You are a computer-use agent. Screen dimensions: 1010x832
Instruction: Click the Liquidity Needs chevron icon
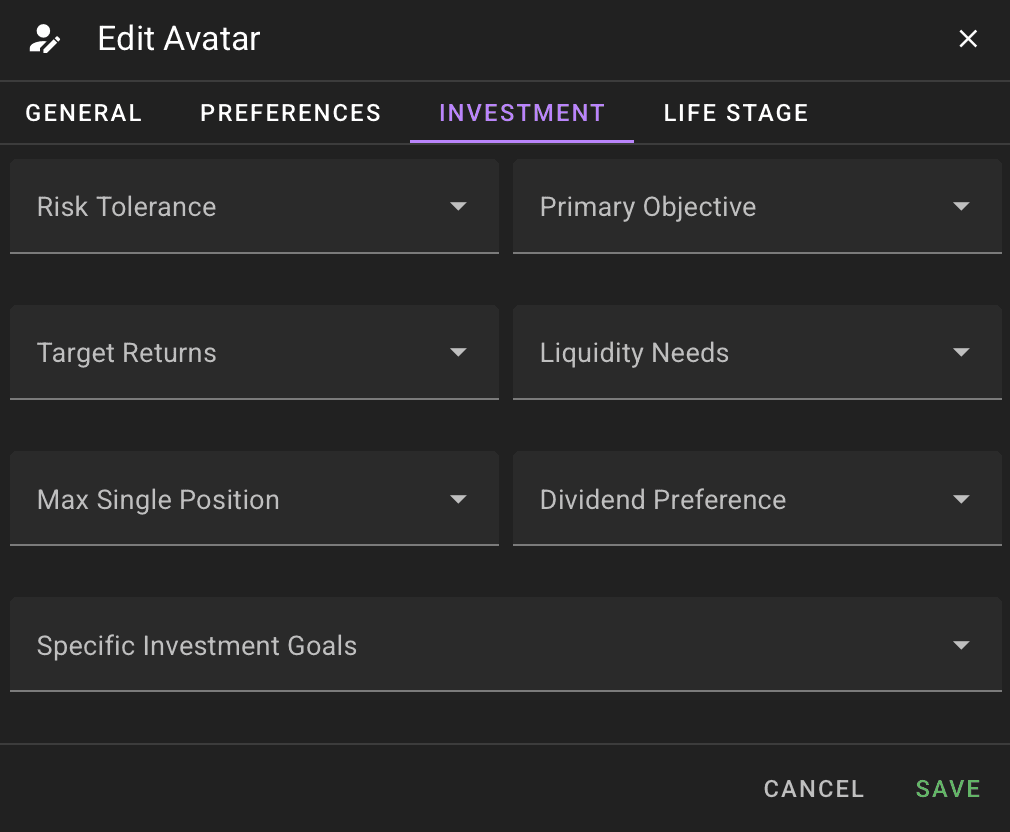tap(961, 353)
